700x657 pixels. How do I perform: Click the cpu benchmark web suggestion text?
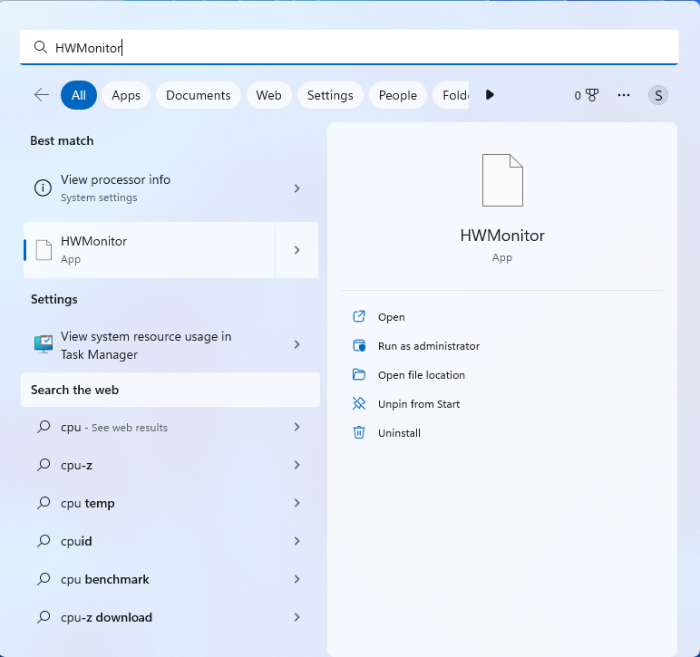tap(105, 579)
